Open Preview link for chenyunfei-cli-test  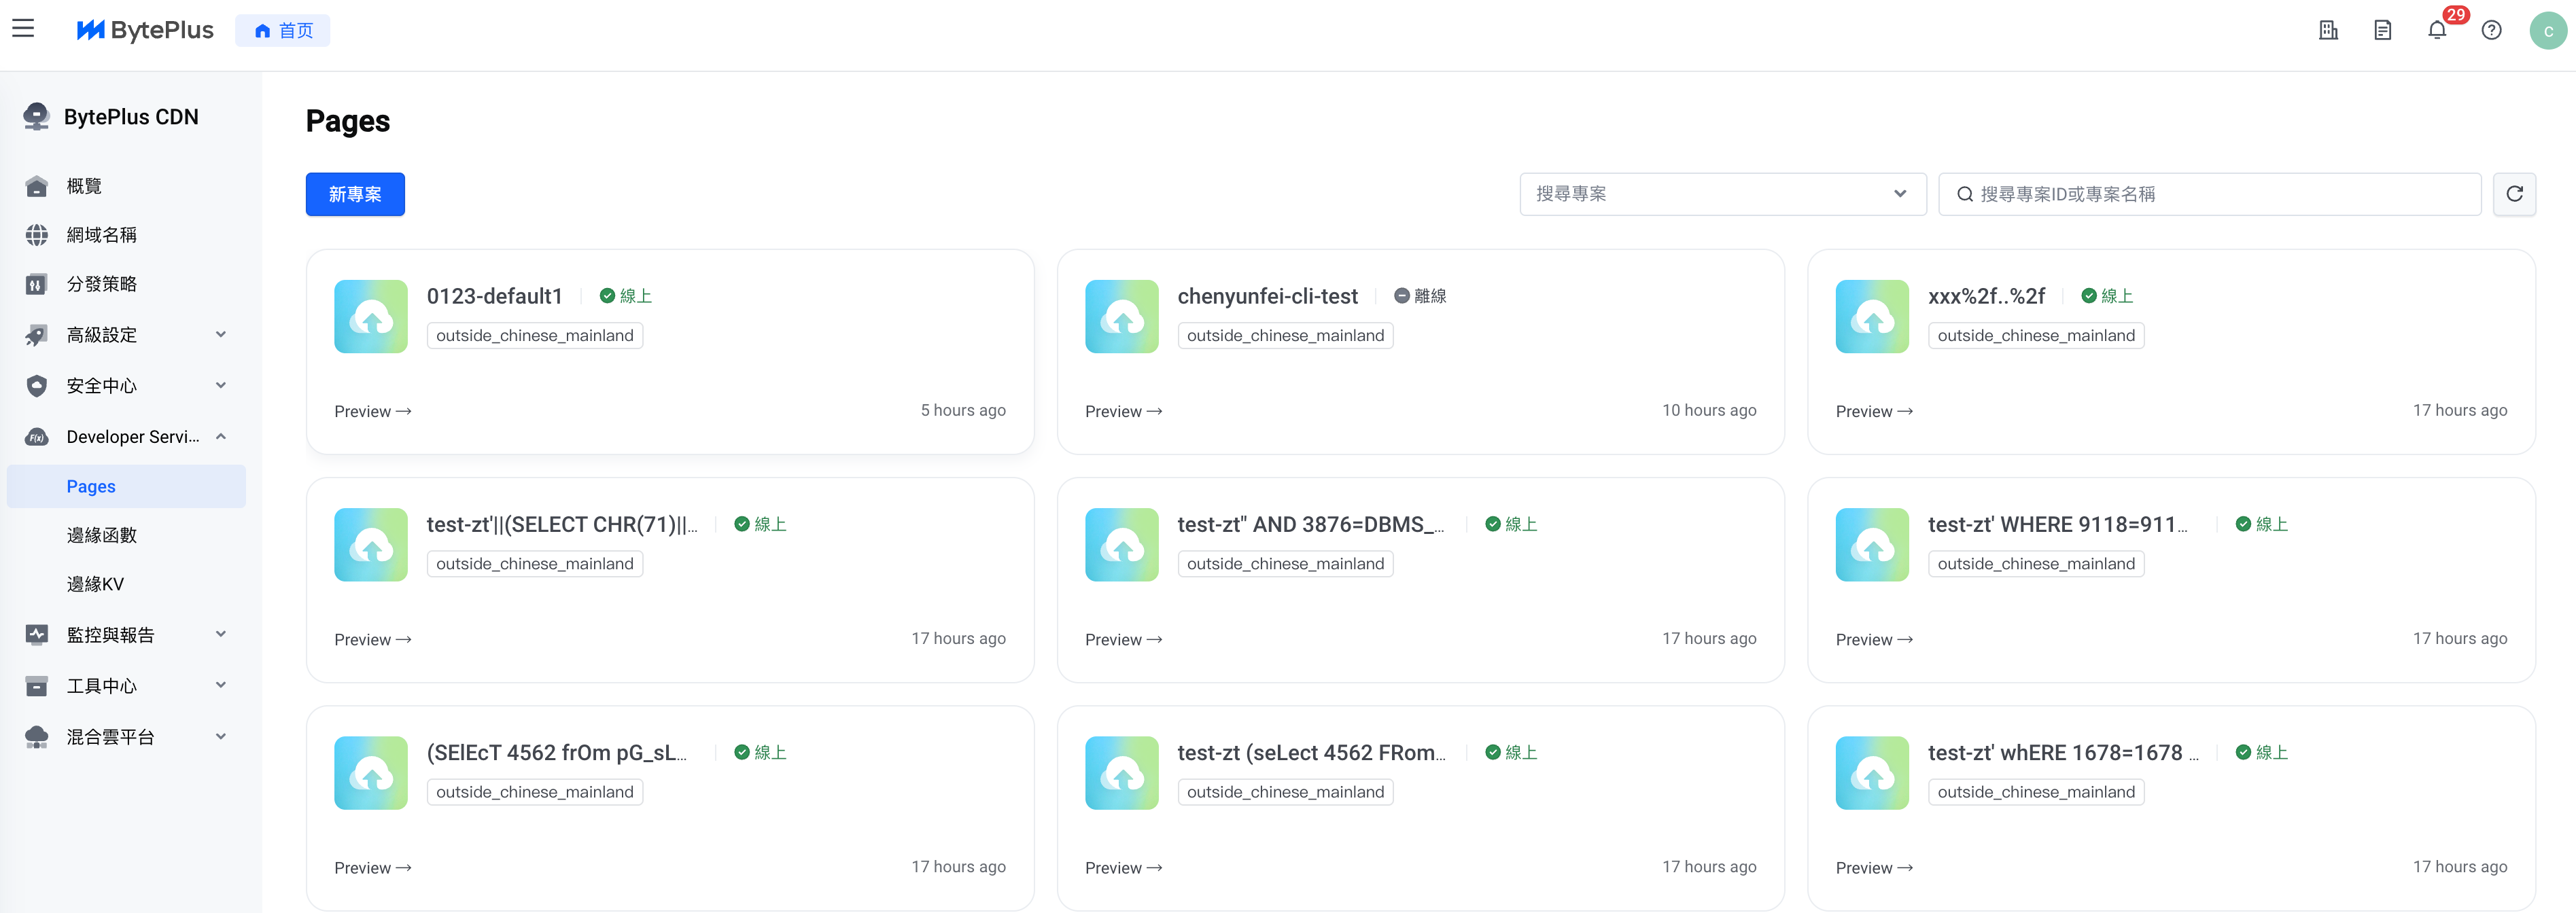[1122, 411]
